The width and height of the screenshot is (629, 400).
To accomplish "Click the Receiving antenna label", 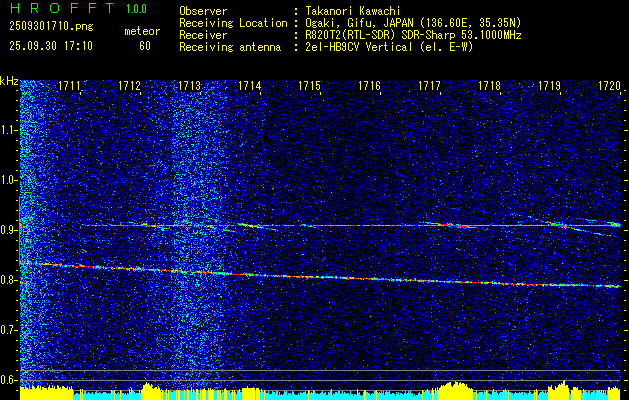I will coord(230,47).
